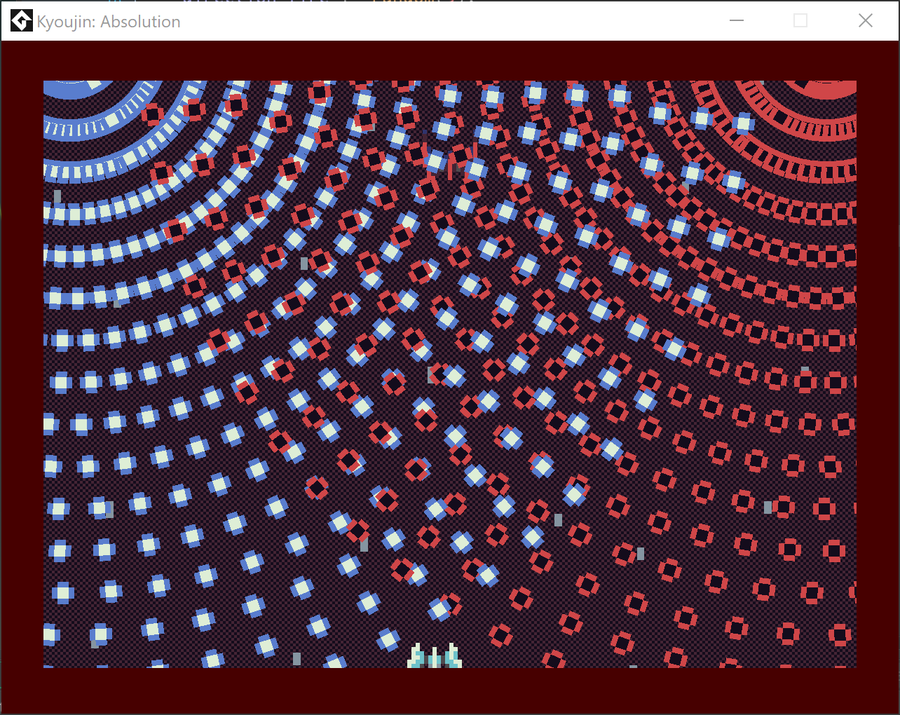Viewport: 900px width, 715px height.
Task: Minimize the Kyoujin: Absolution window
Action: 736,21
